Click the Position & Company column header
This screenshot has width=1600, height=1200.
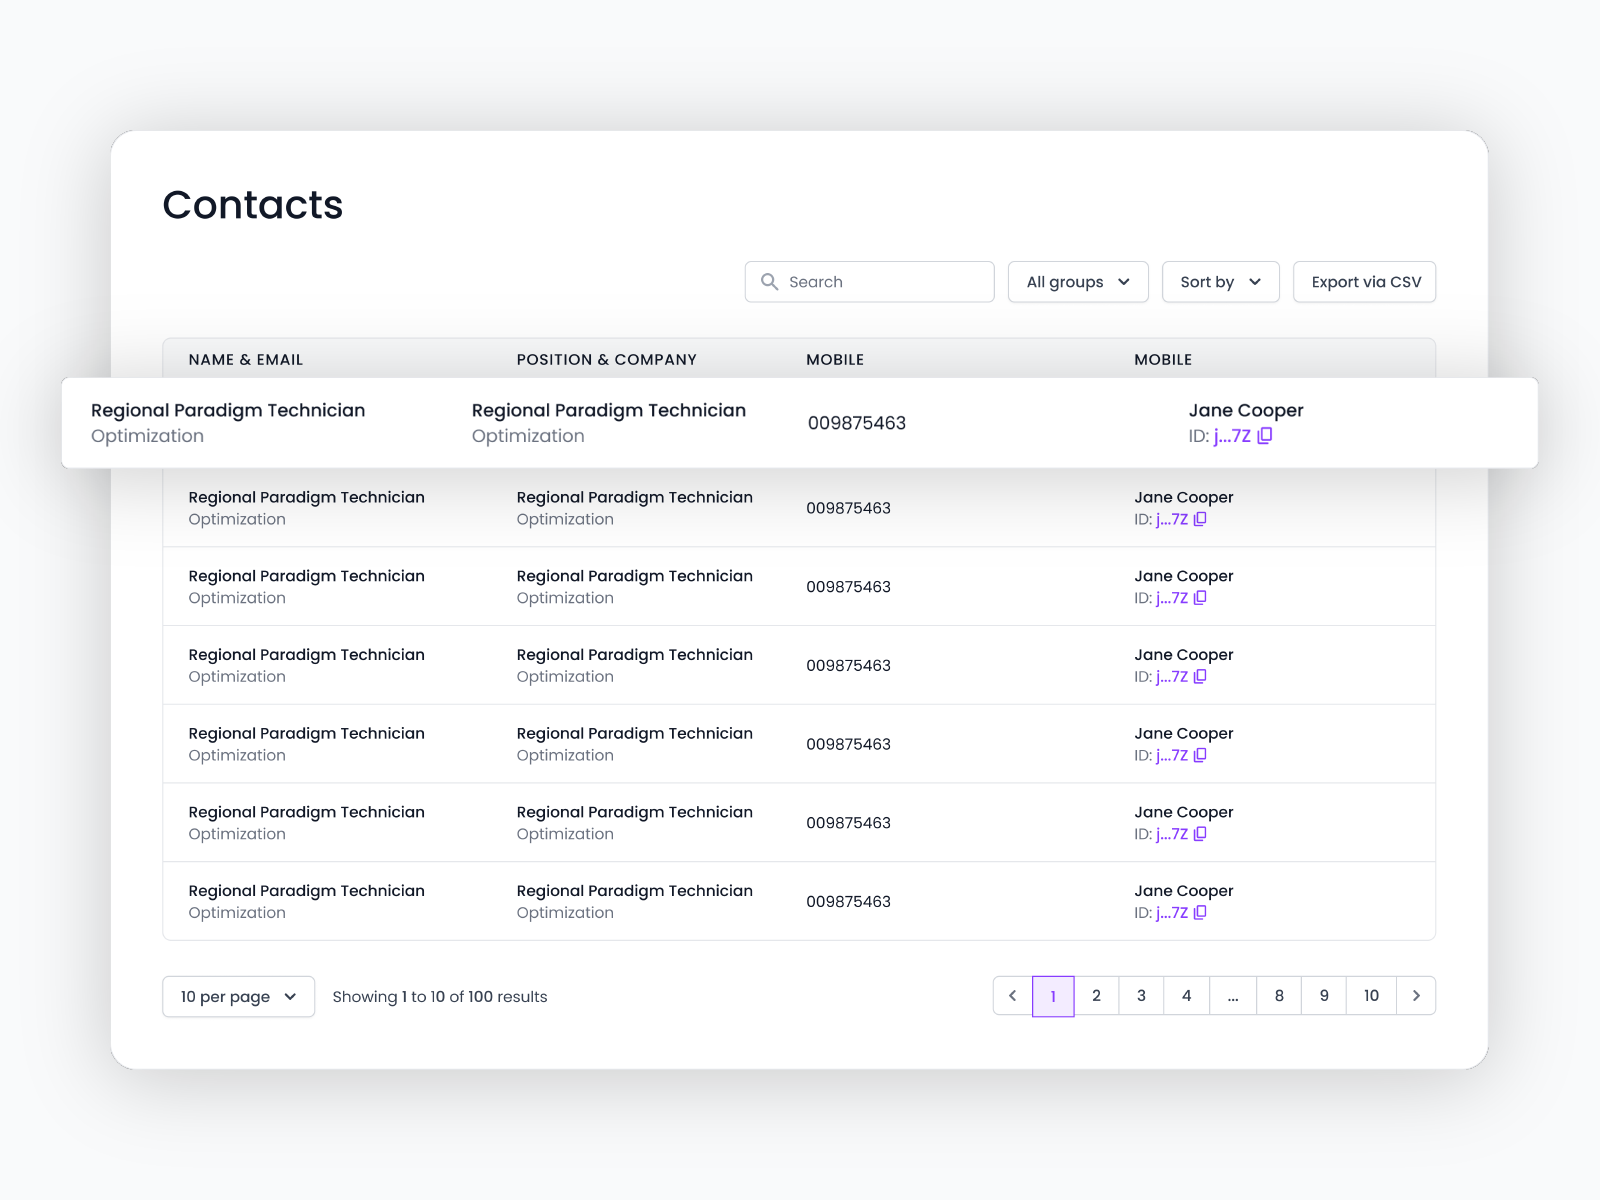606,360
